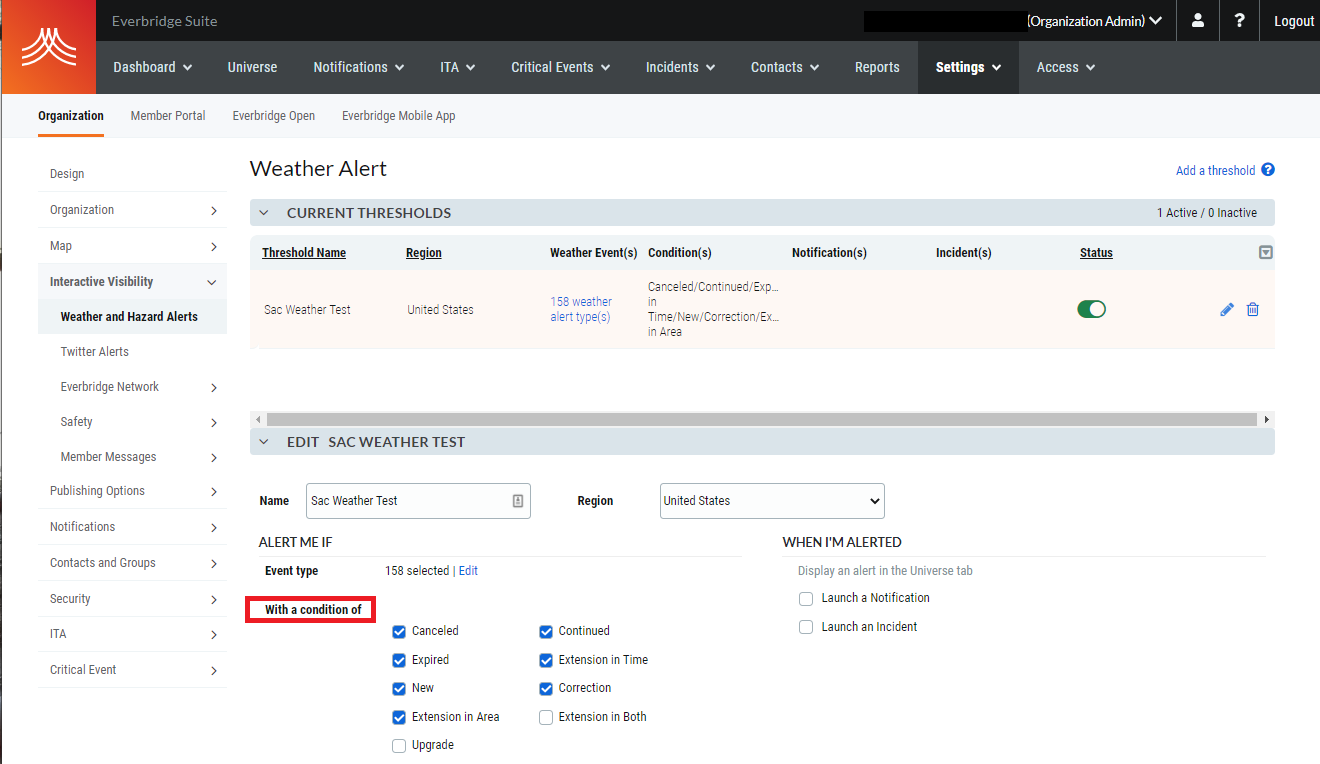This screenshot has height=764, width=1320.
Task: Open the Region dropdown
Action: (x=772, y=501)
